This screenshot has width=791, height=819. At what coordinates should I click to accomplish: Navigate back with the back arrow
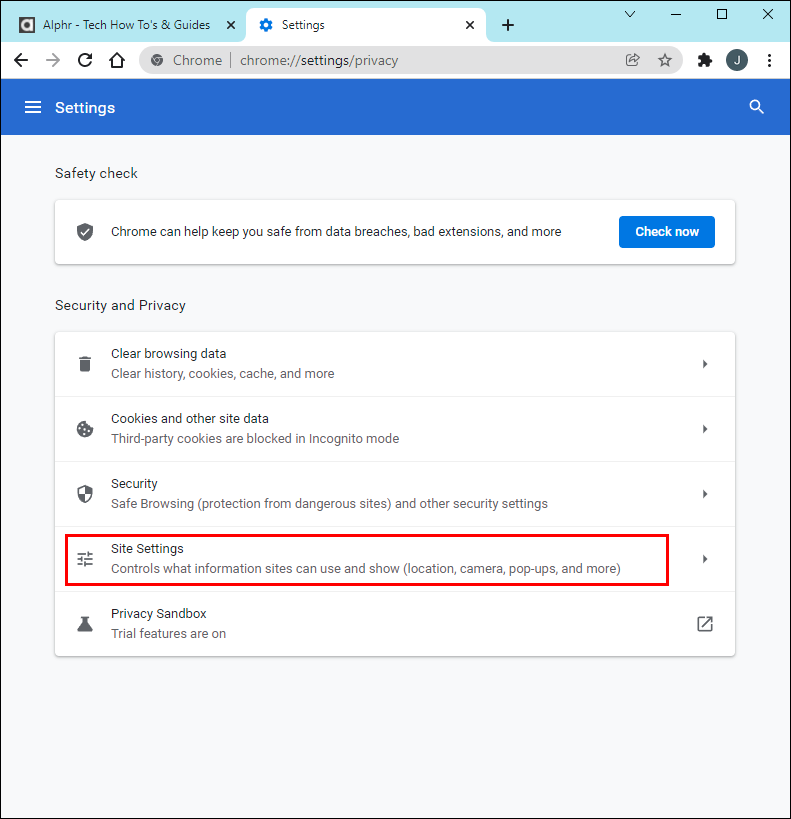(21, 60)
